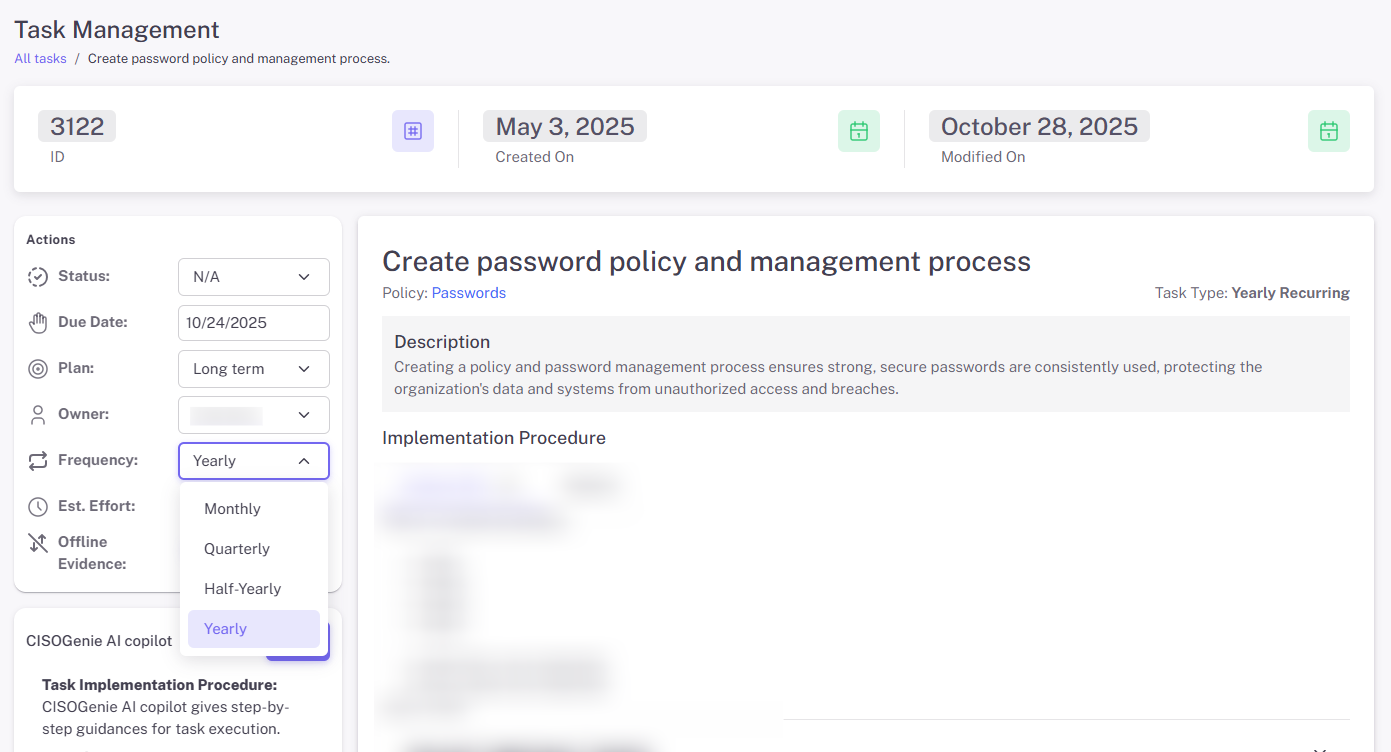Pick Half-Yearly from the dropdown list
The height and width of the screenshot is (752, 1391).
[242, 589]
